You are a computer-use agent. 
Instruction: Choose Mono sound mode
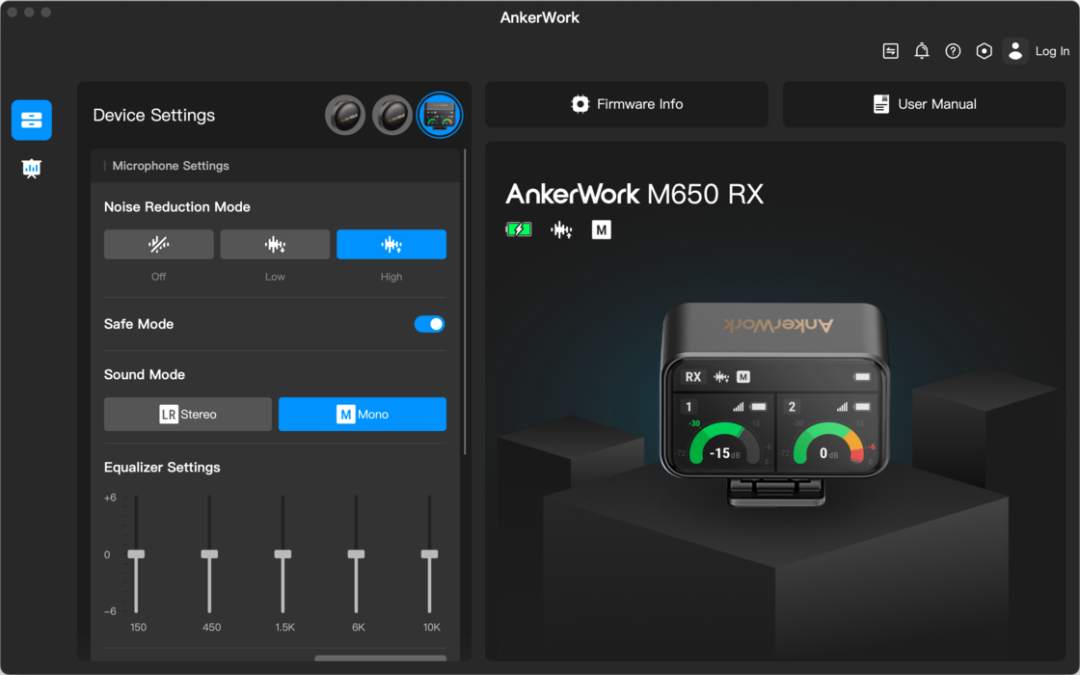tap(362, 414)
